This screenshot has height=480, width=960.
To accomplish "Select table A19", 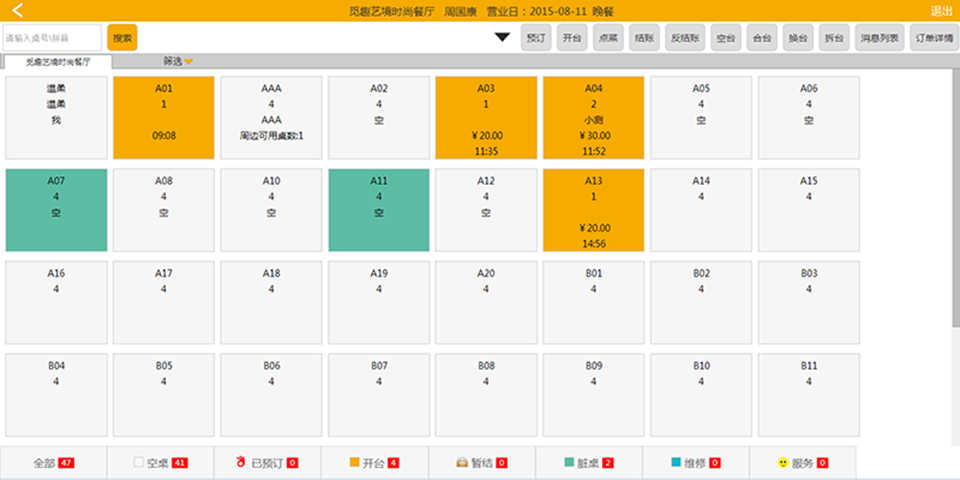I will (379, 302).
